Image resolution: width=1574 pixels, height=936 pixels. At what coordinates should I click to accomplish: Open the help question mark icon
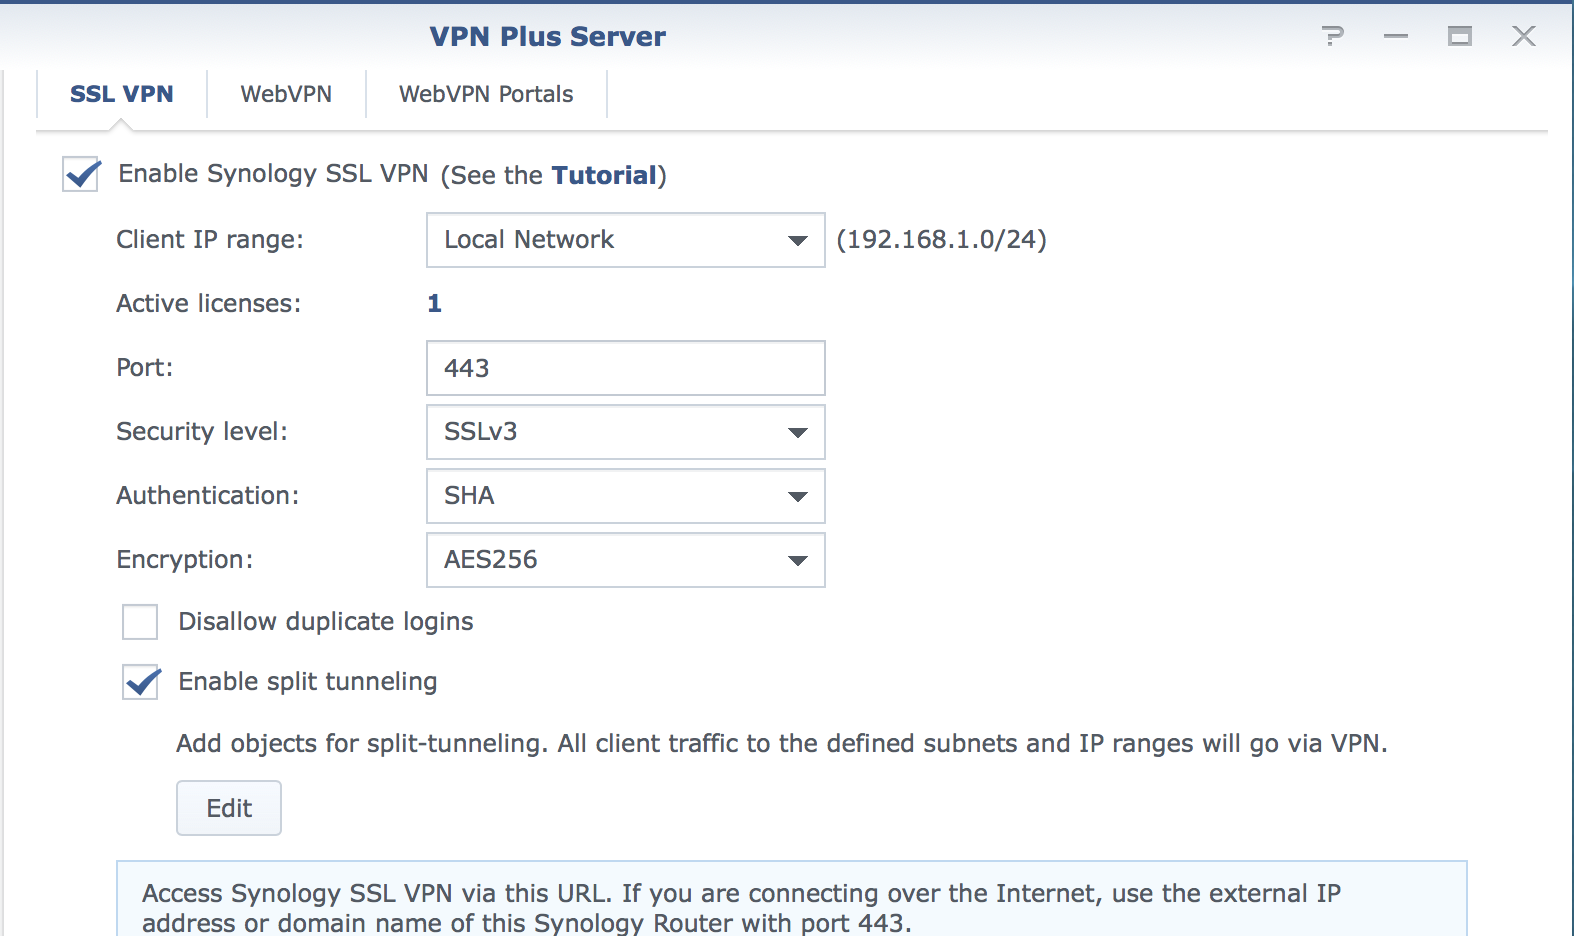pos(1333,36)
